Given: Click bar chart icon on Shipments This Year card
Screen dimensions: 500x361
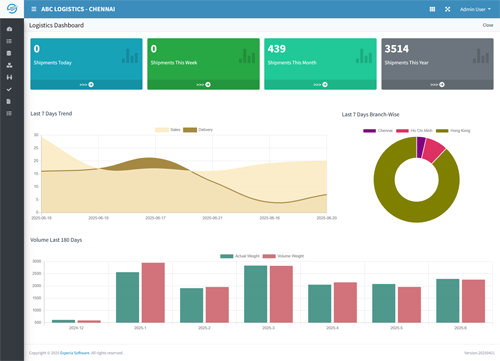Looking at the screenshot, I should click(x=481, y=56).
